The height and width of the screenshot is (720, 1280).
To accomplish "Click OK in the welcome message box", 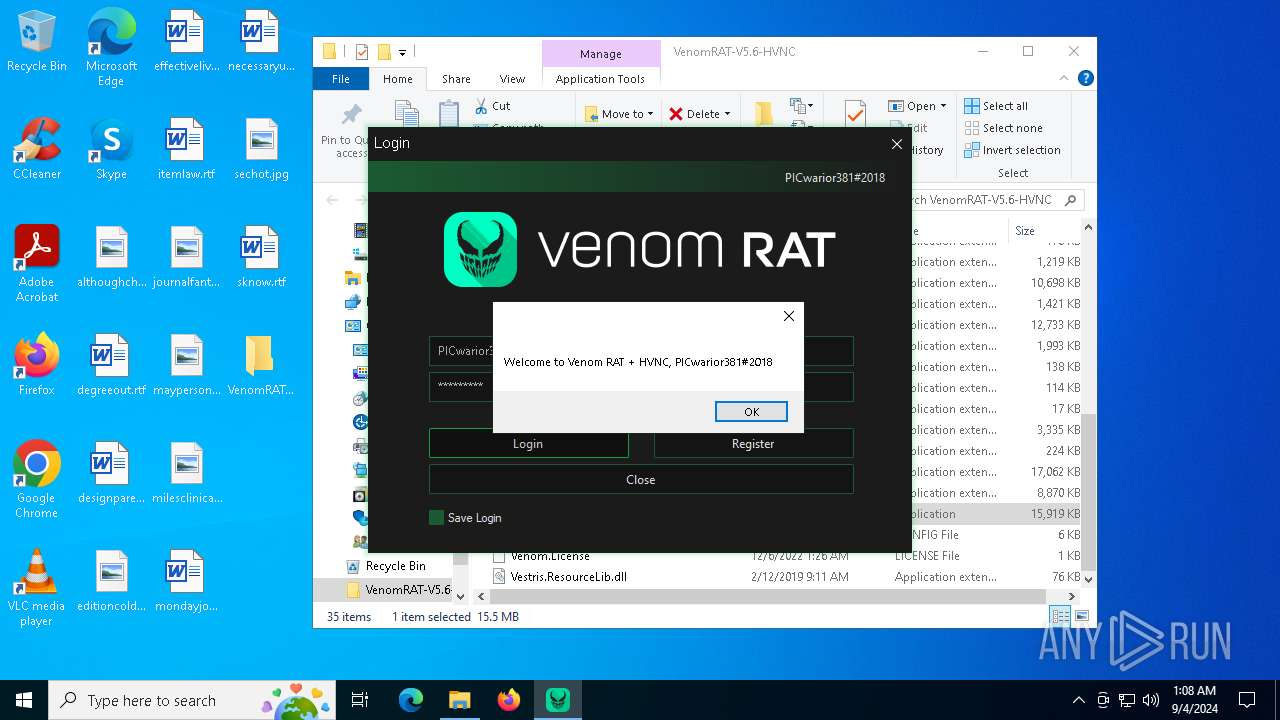I will coord(751,412).
